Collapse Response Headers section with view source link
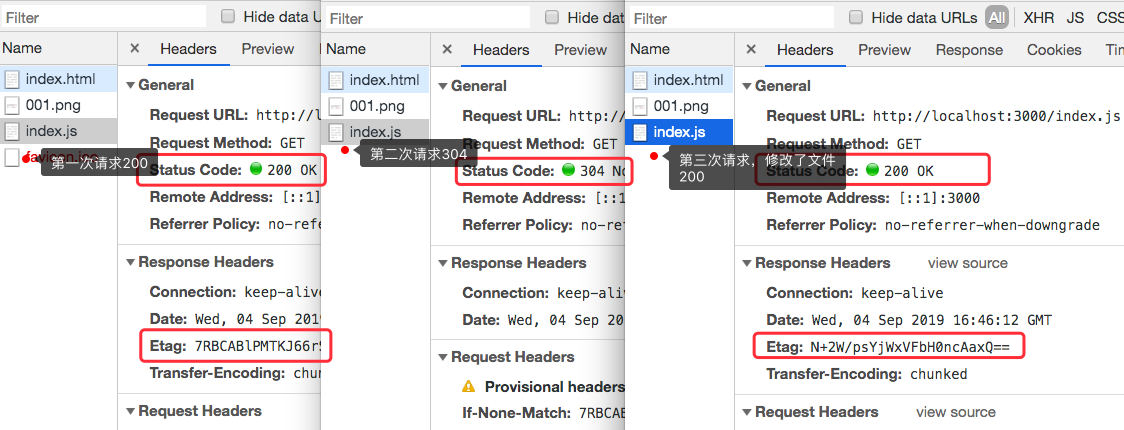 point(746,263)
